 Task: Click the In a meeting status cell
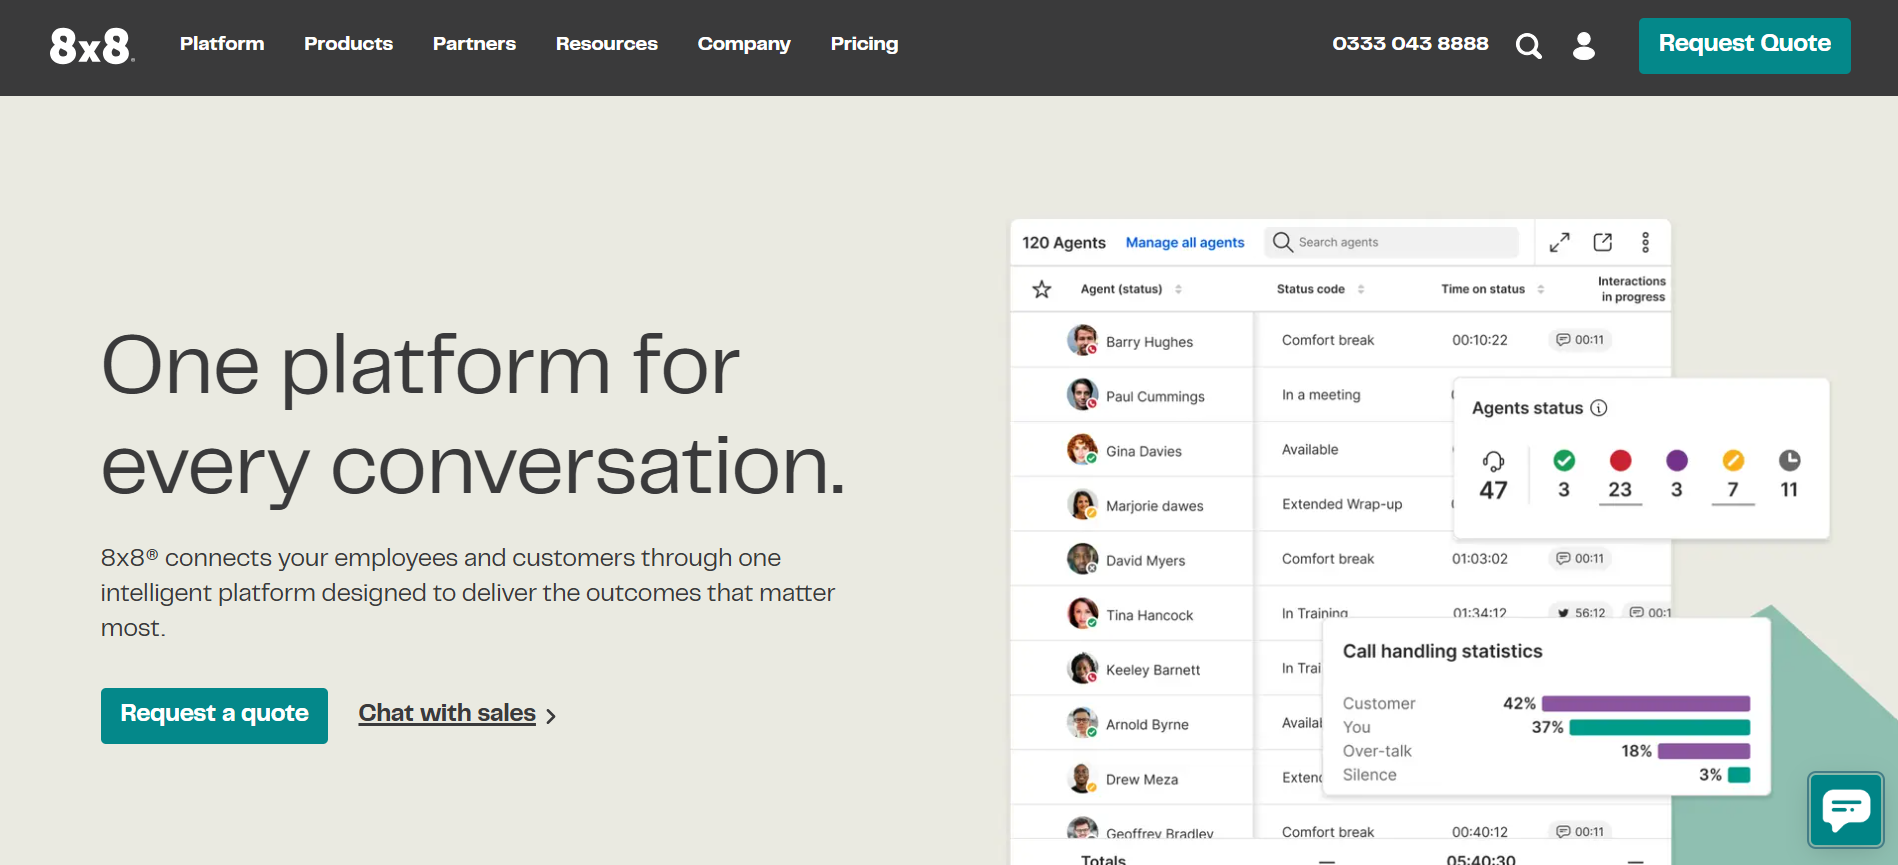(1321, 395)
